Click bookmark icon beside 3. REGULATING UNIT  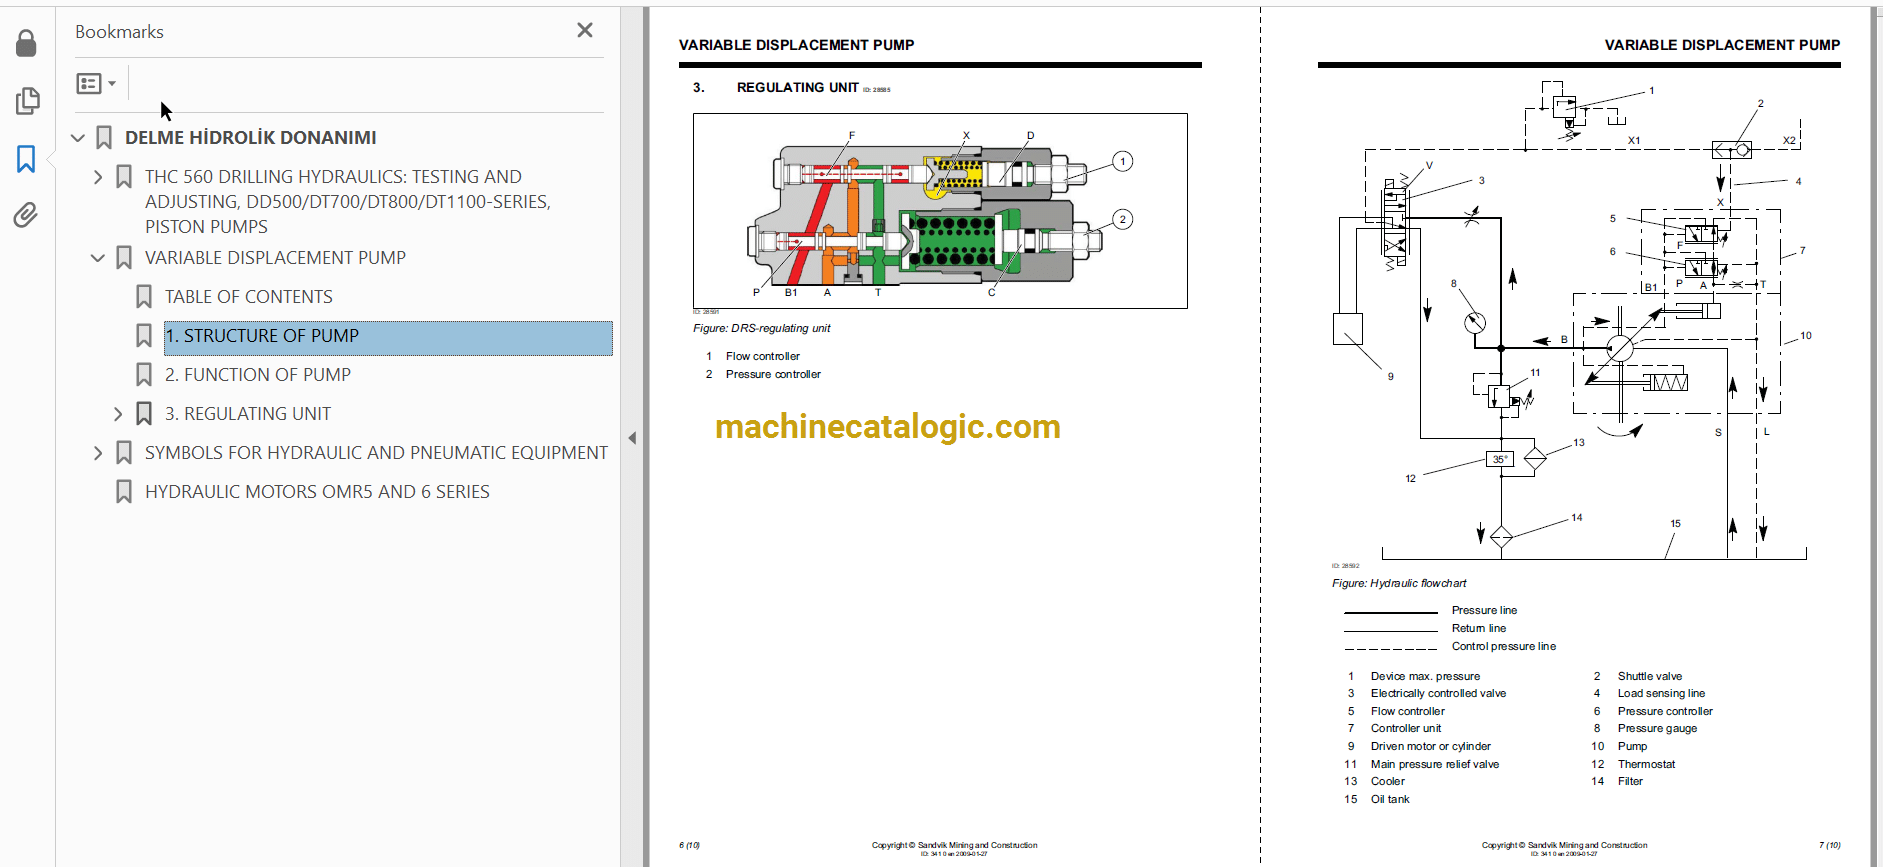click(x=144, y=414)
